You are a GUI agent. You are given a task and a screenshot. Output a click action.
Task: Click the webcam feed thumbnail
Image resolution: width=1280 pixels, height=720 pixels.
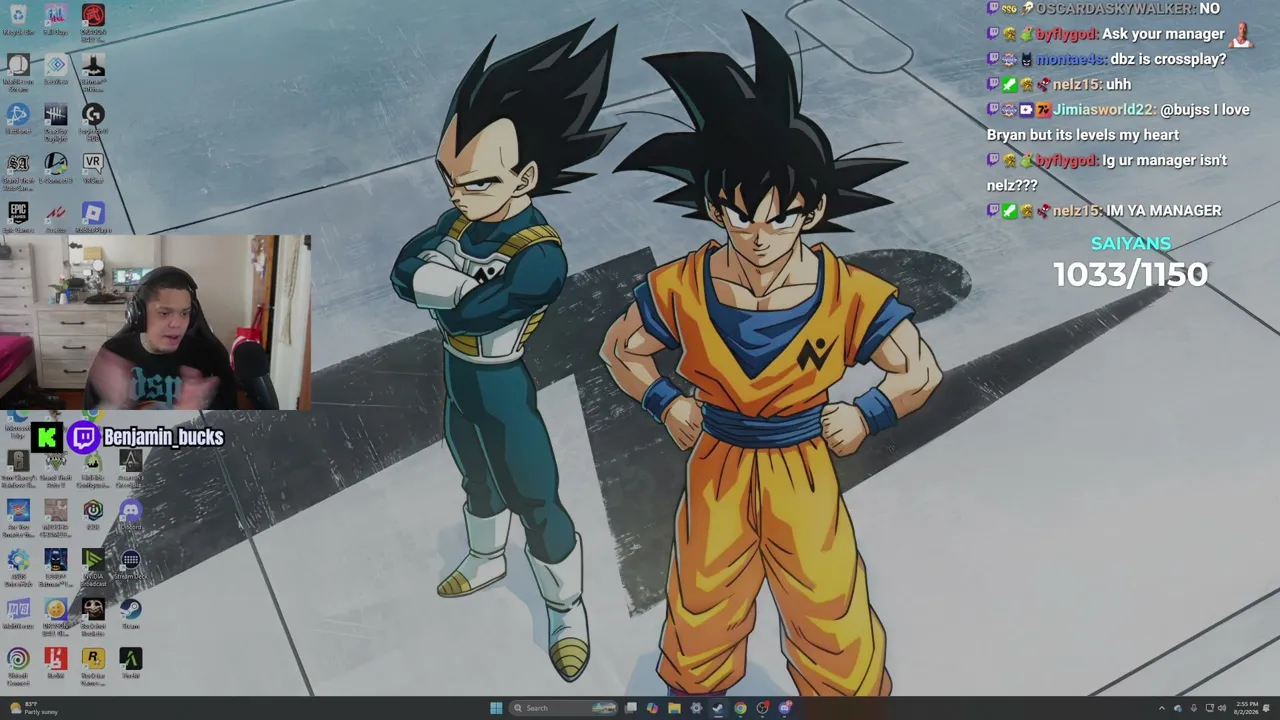[x=155, y=323]
